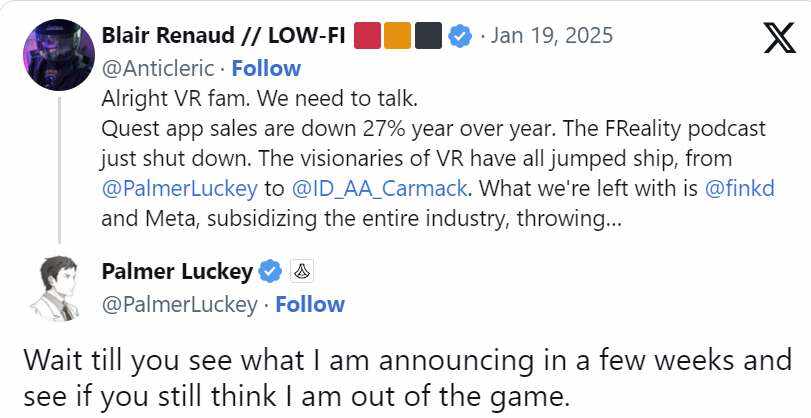This screenshot has height=418, width=811.
Task: Open Blair Renaud's profile avatar
Action: pyautogui.click(x=59, y=52)
